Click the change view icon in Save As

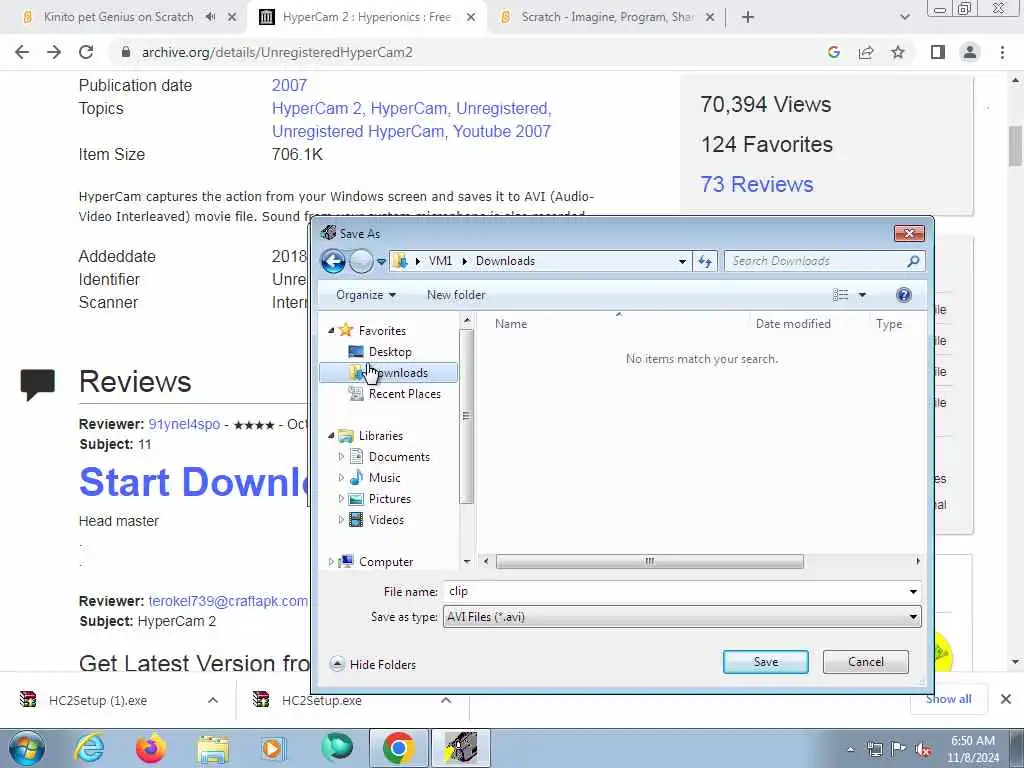(x=840, y=295)
